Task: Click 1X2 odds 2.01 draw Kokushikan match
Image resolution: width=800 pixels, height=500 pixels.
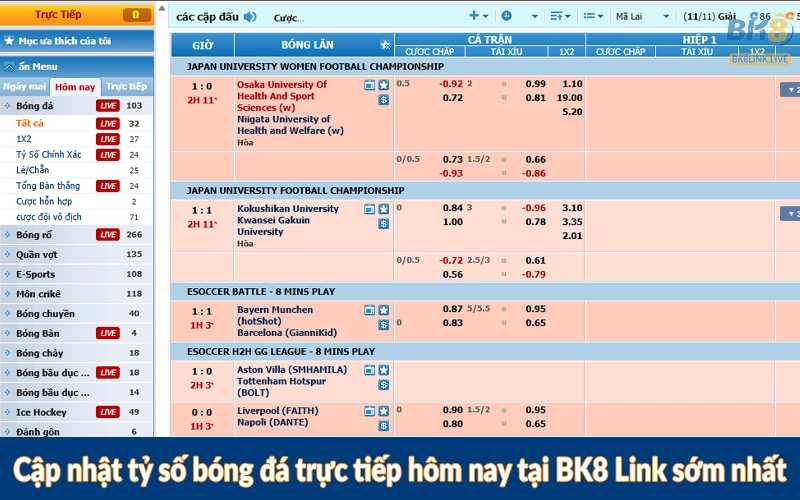Action: click(572, 236)
